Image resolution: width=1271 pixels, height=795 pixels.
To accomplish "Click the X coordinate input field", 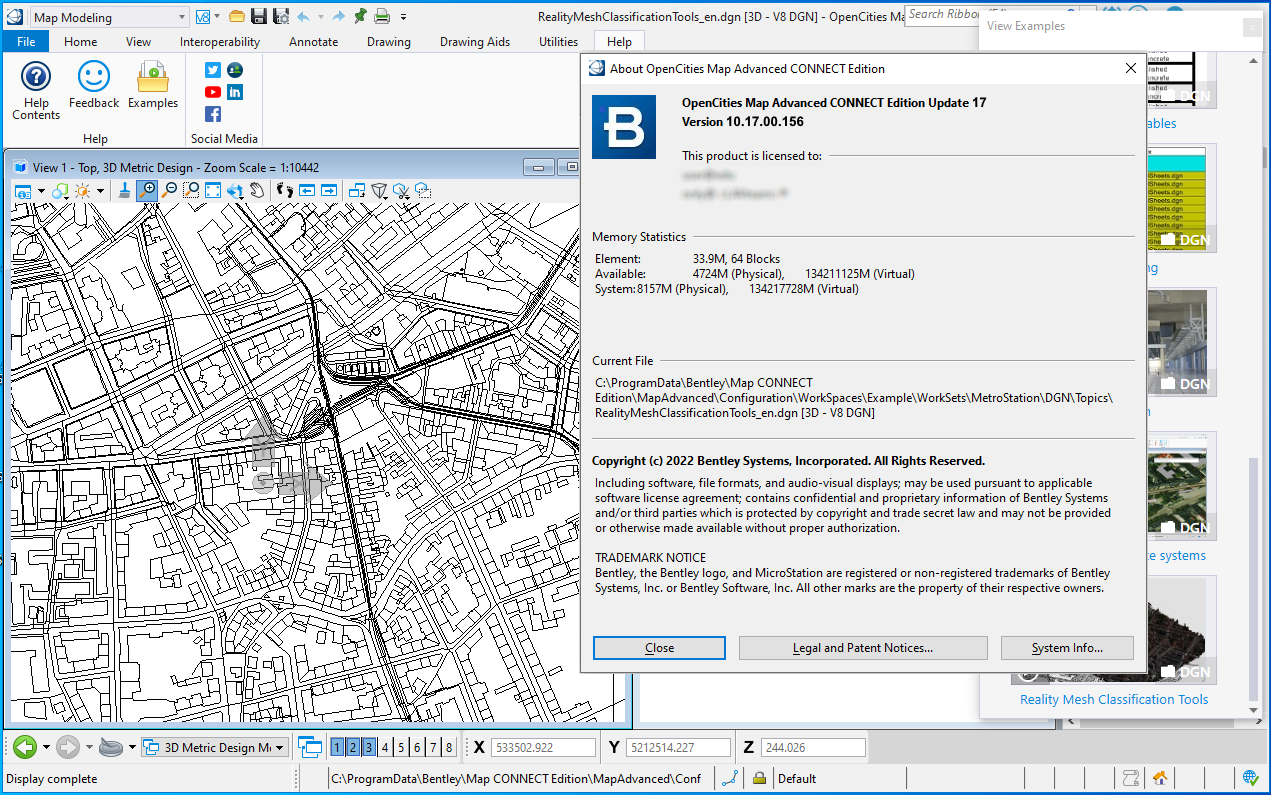I will pyautogui.click(x=543, y=747).
